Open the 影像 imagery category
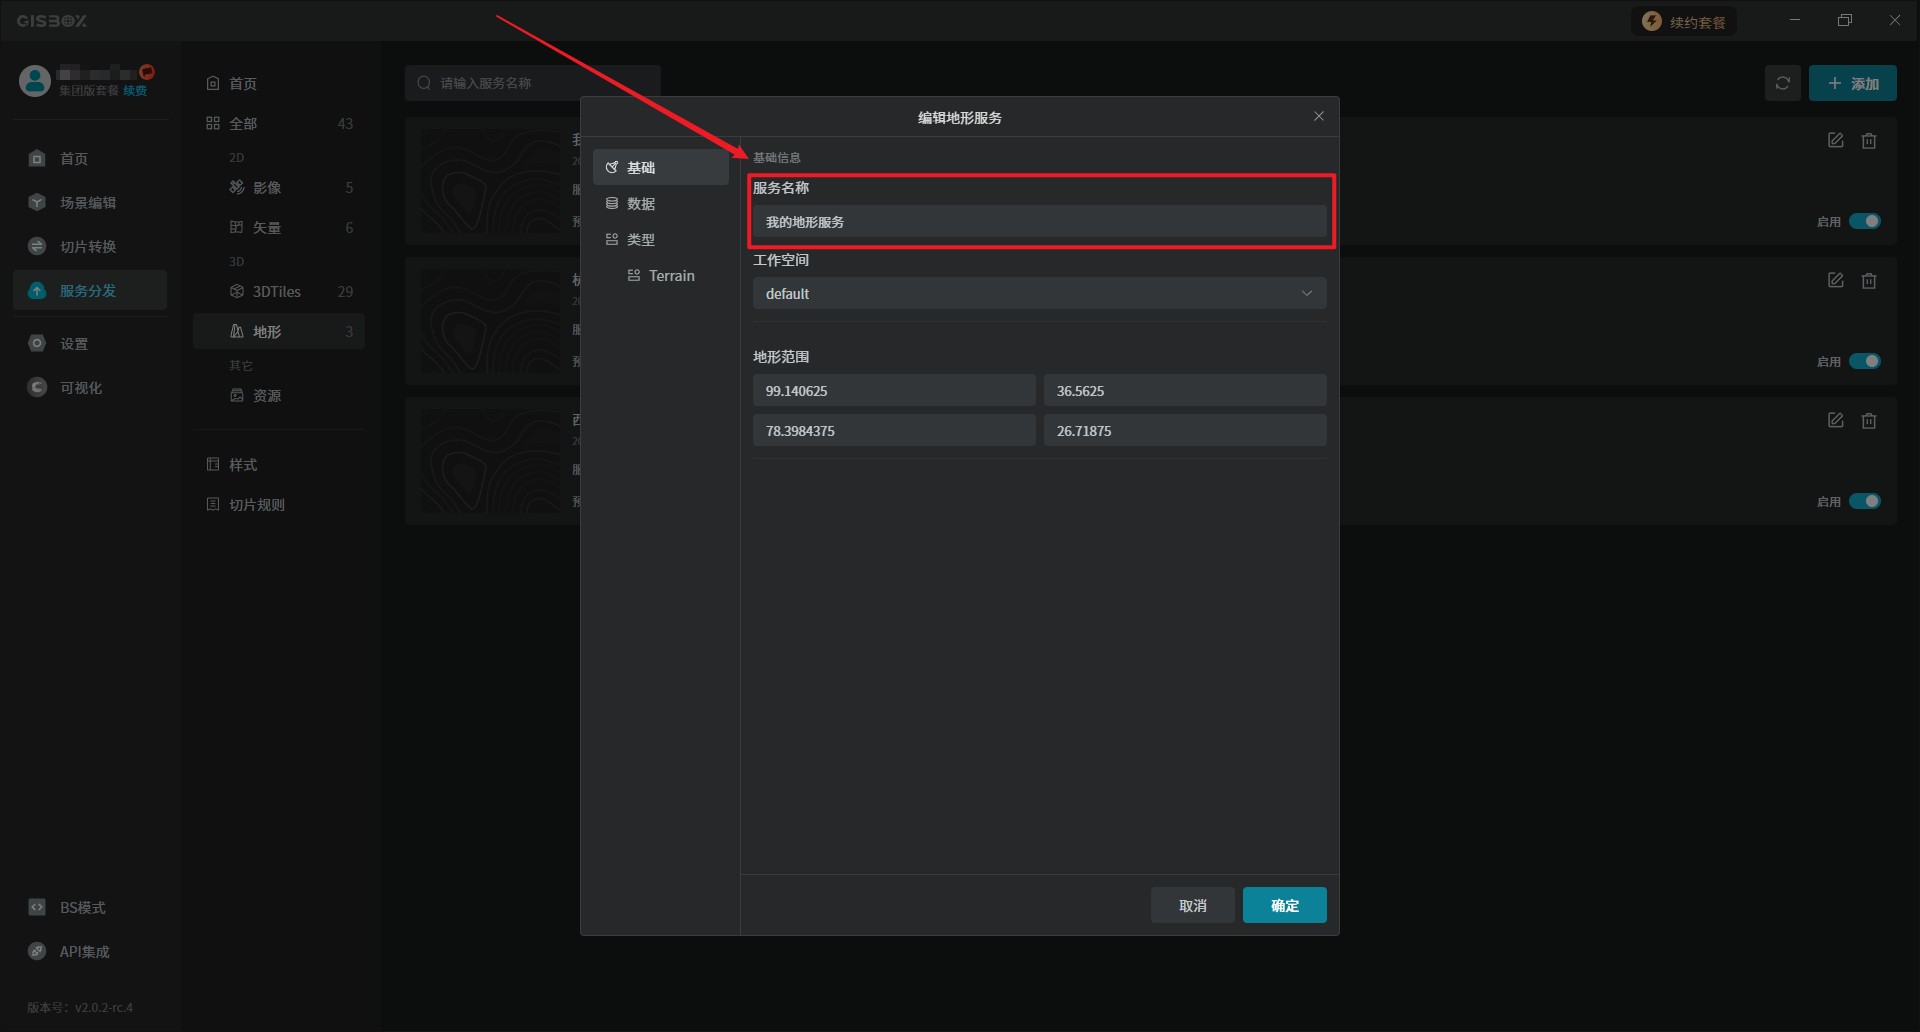 coord(267,188)
